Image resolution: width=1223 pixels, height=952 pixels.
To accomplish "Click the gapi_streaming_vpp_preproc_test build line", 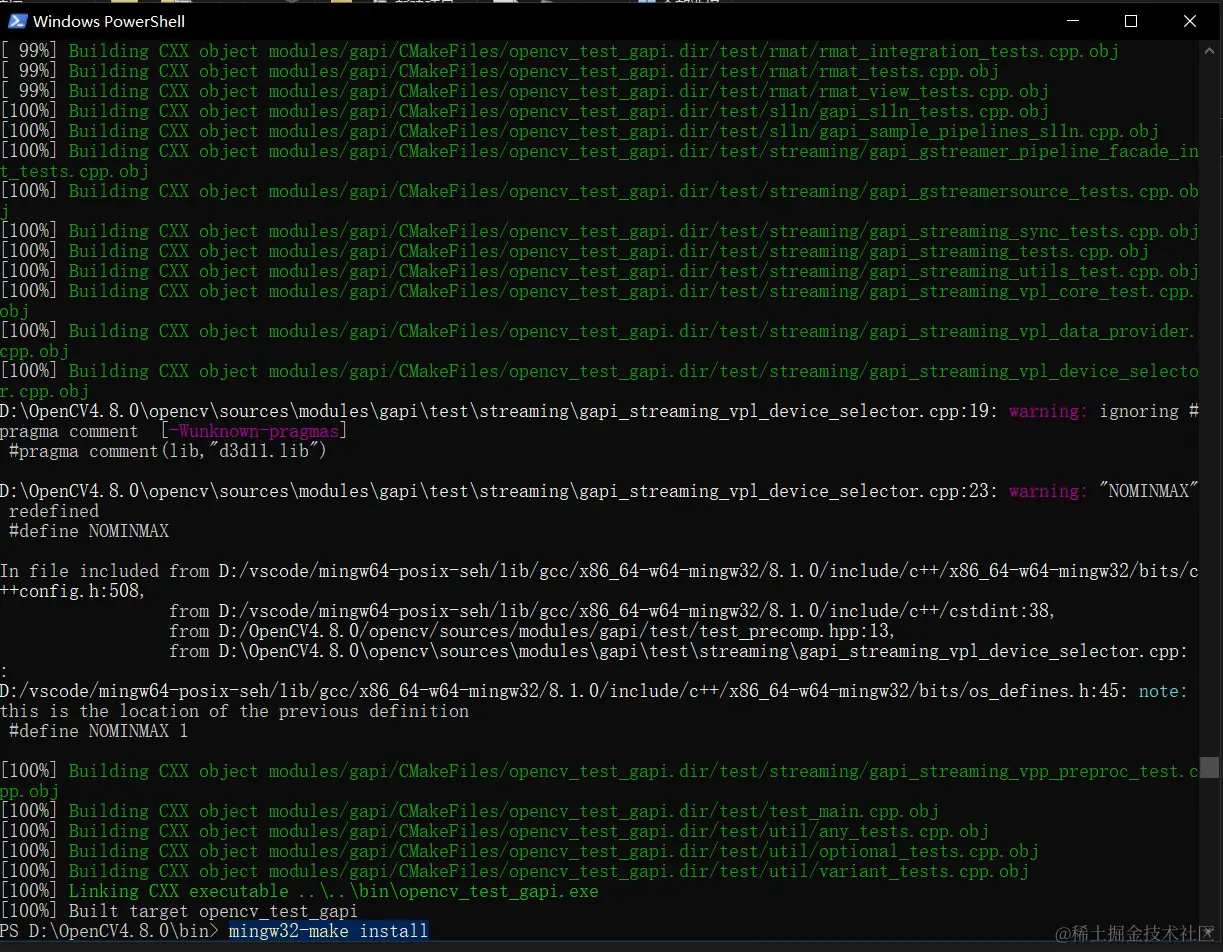I will click(x=599, y=781).
